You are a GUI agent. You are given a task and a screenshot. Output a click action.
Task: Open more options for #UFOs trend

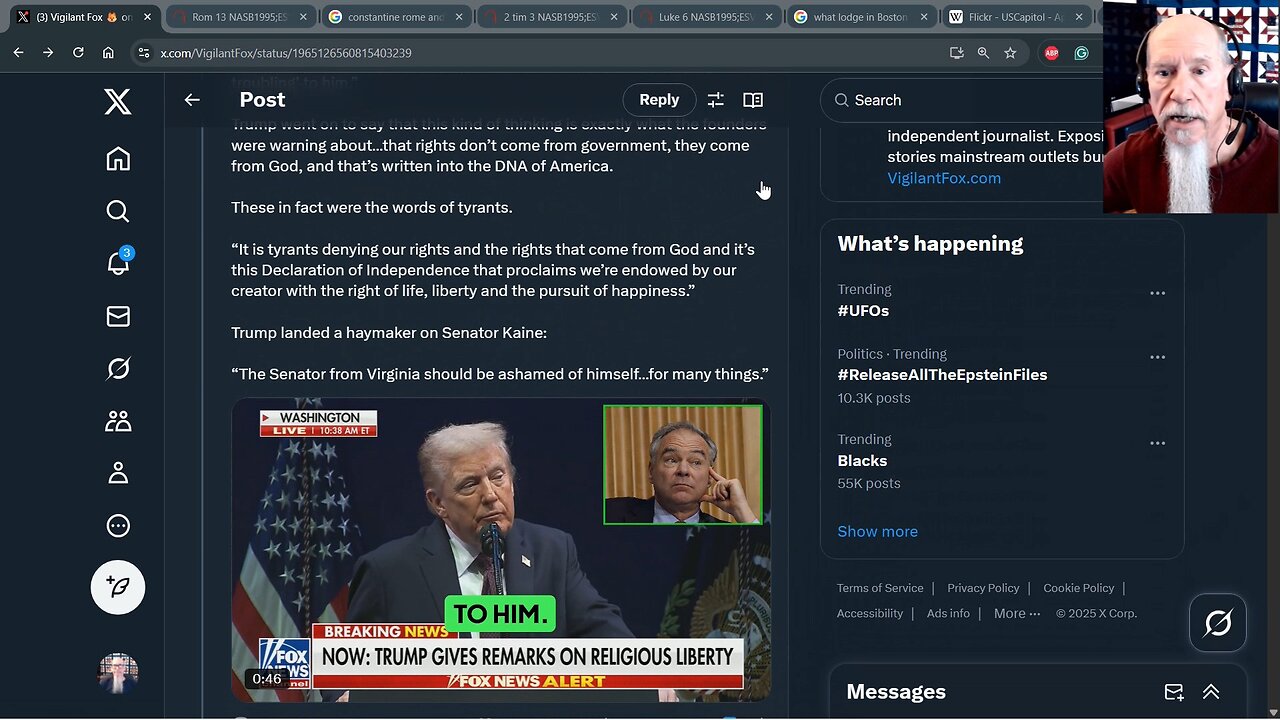pos(1157,293)
